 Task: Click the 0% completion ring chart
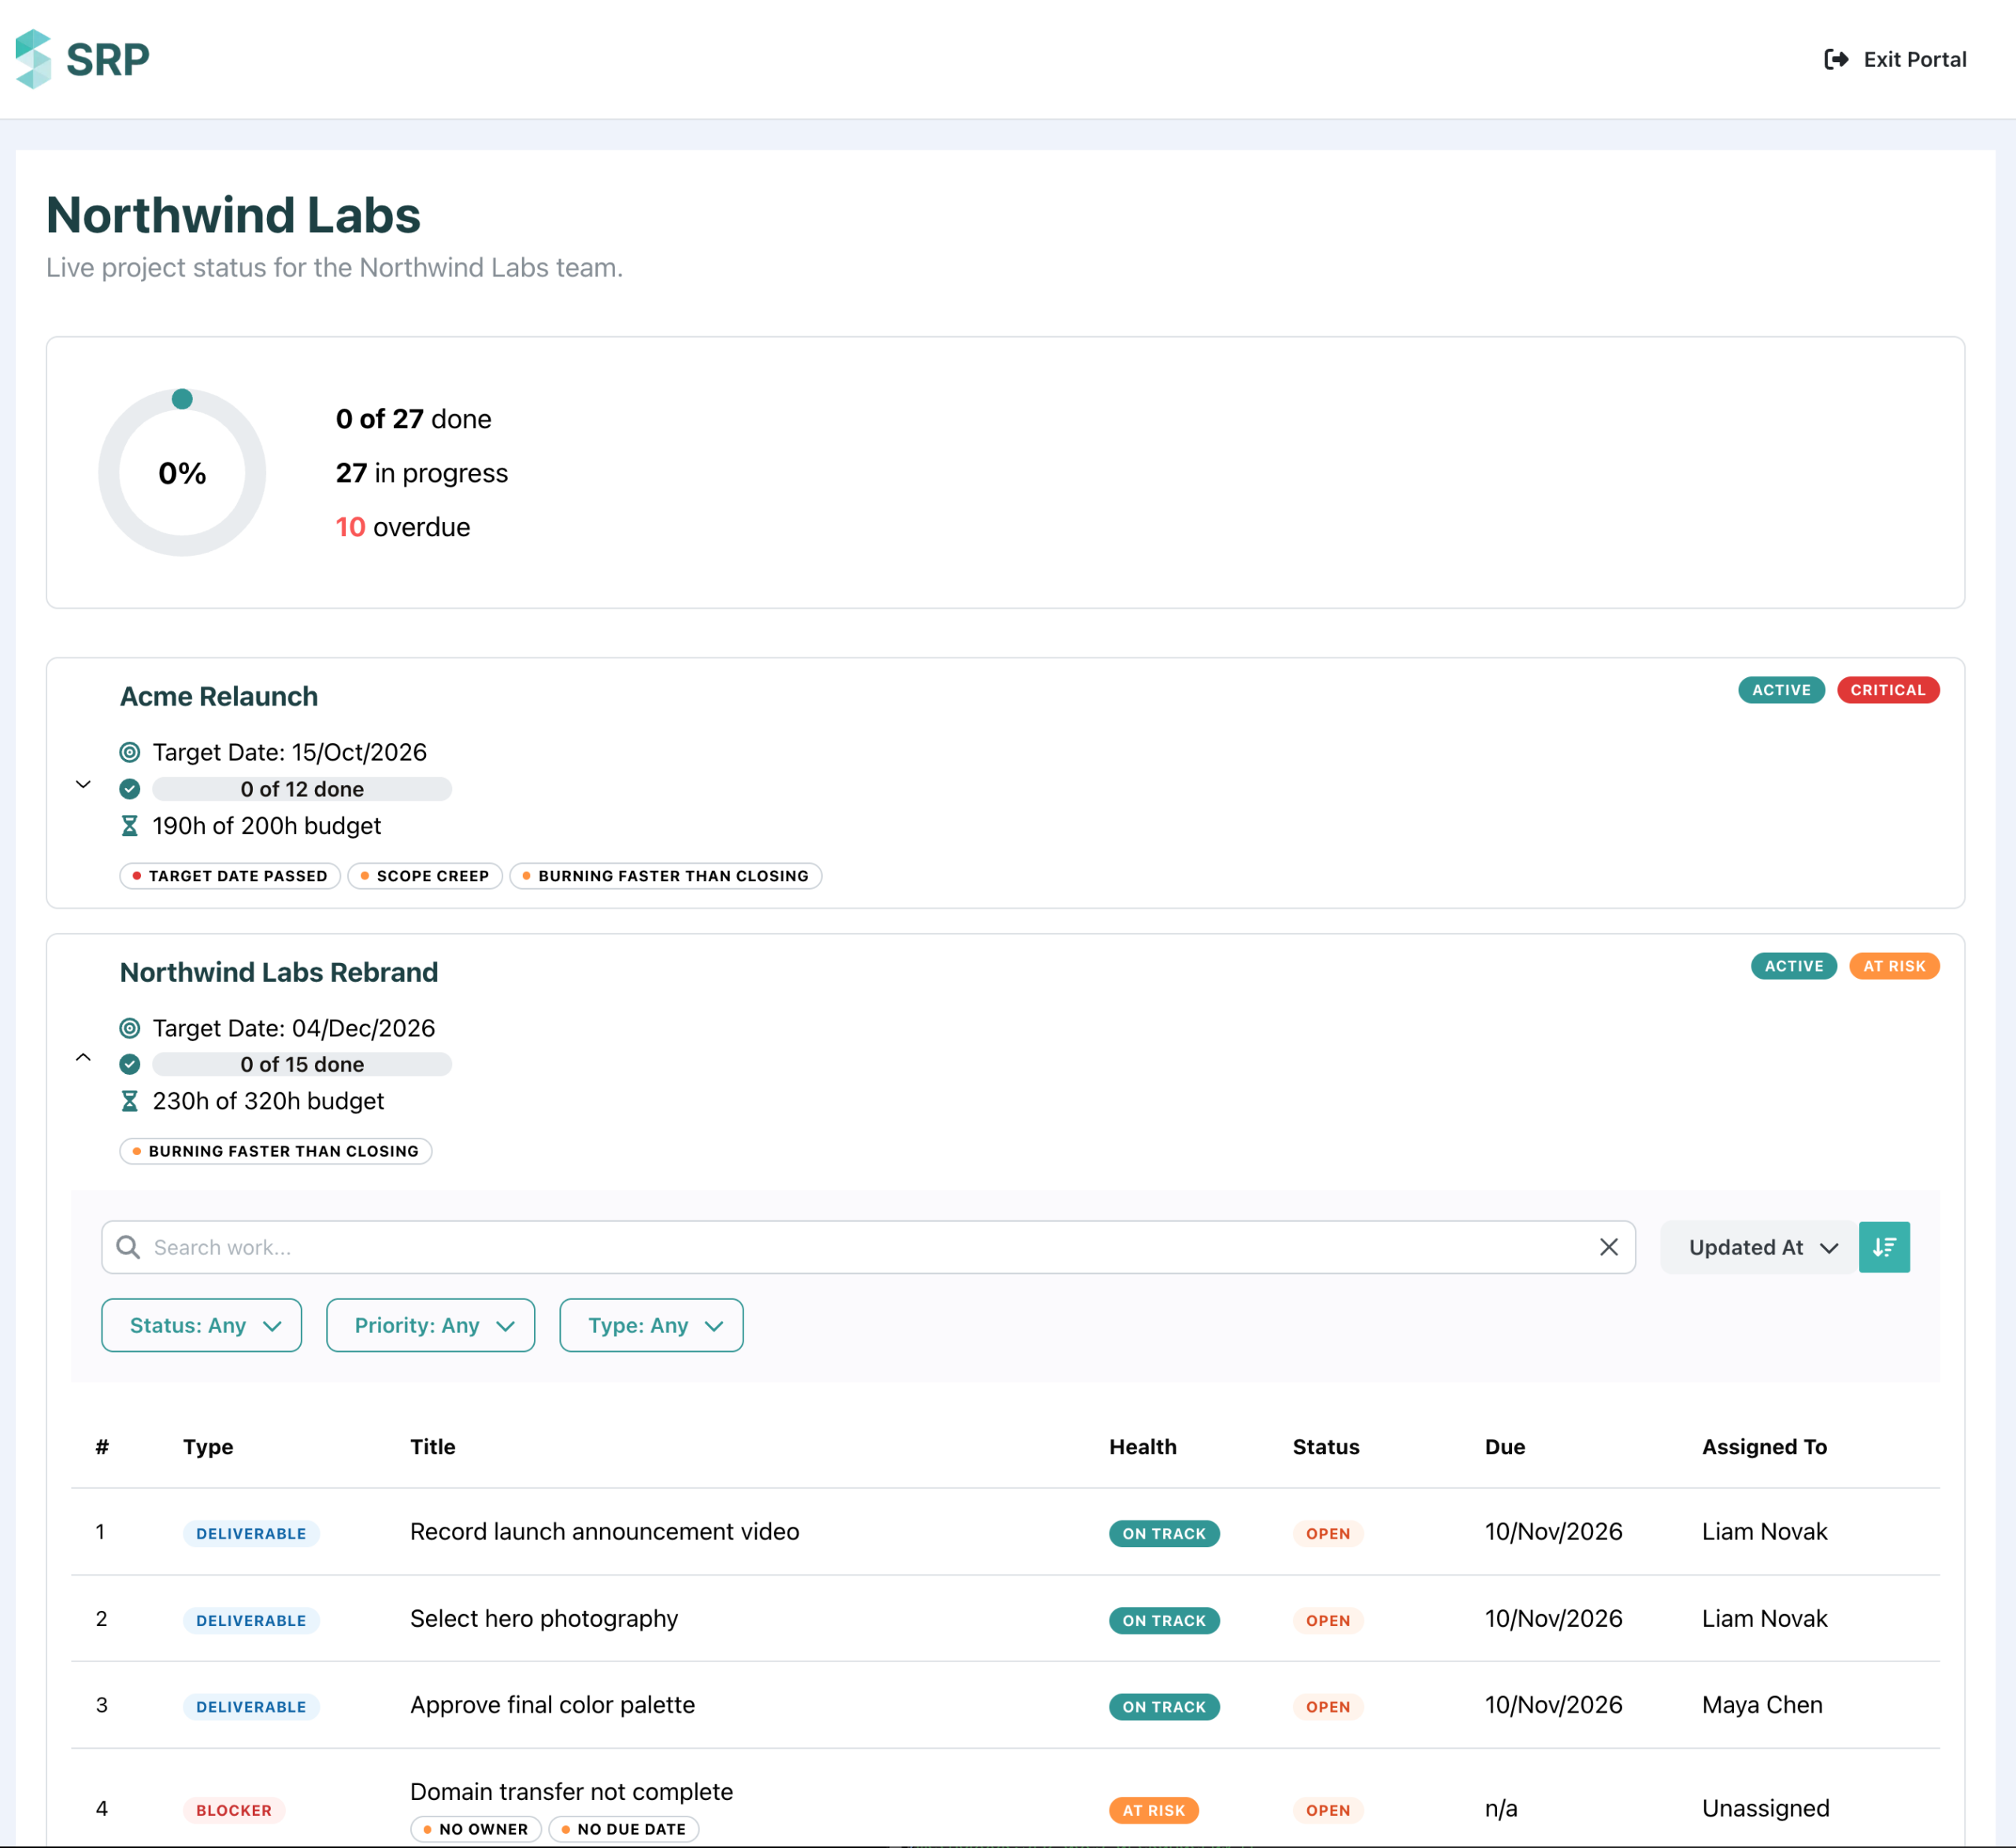click(x=182, y=472)
